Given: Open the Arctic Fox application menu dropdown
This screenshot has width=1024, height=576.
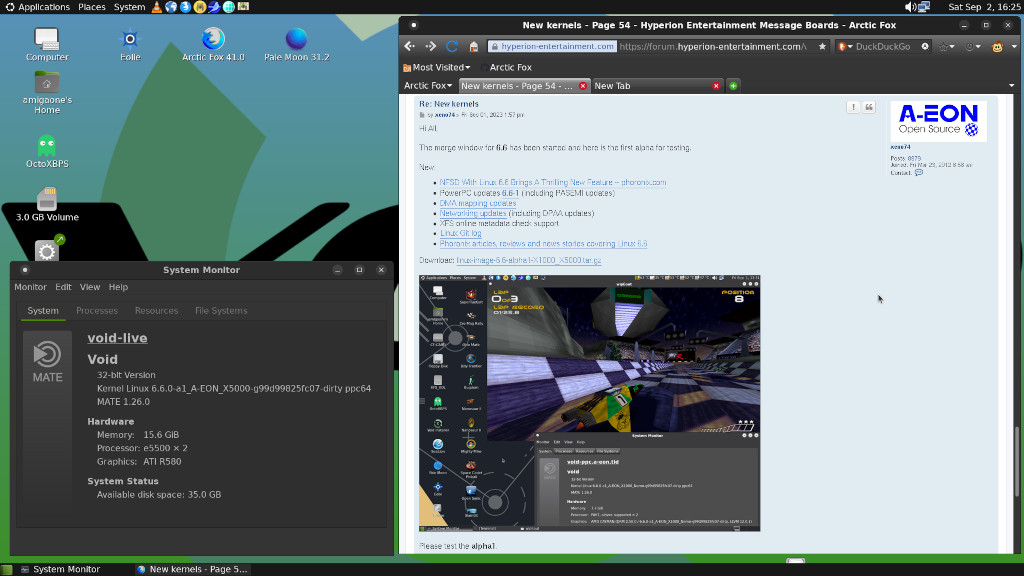Looking at the screenshot, I should [x=428, y=86].
